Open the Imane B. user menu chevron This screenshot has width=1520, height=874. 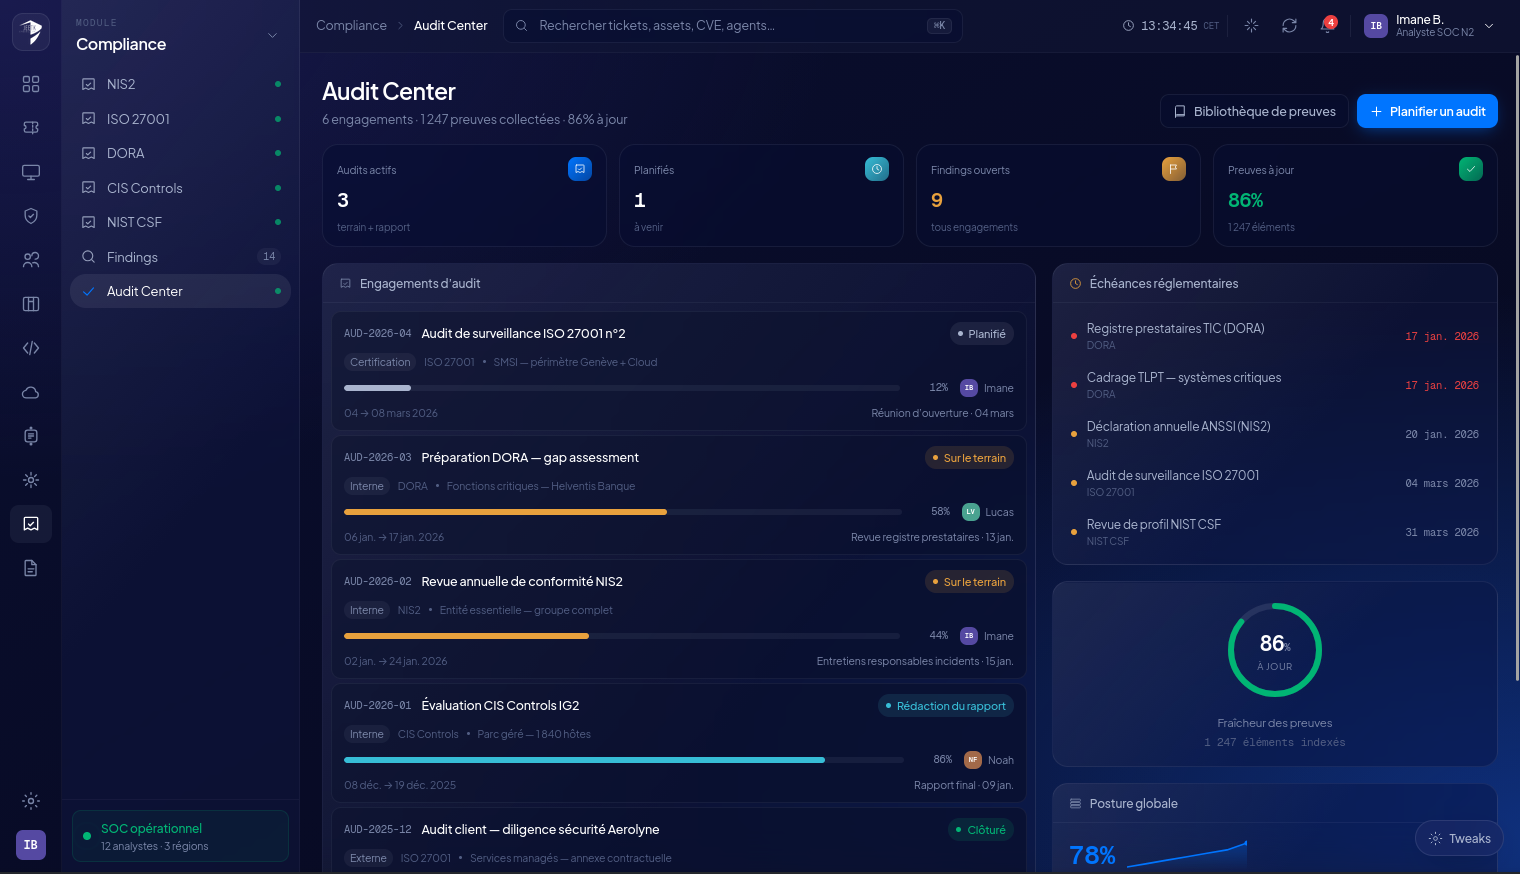1489,26
